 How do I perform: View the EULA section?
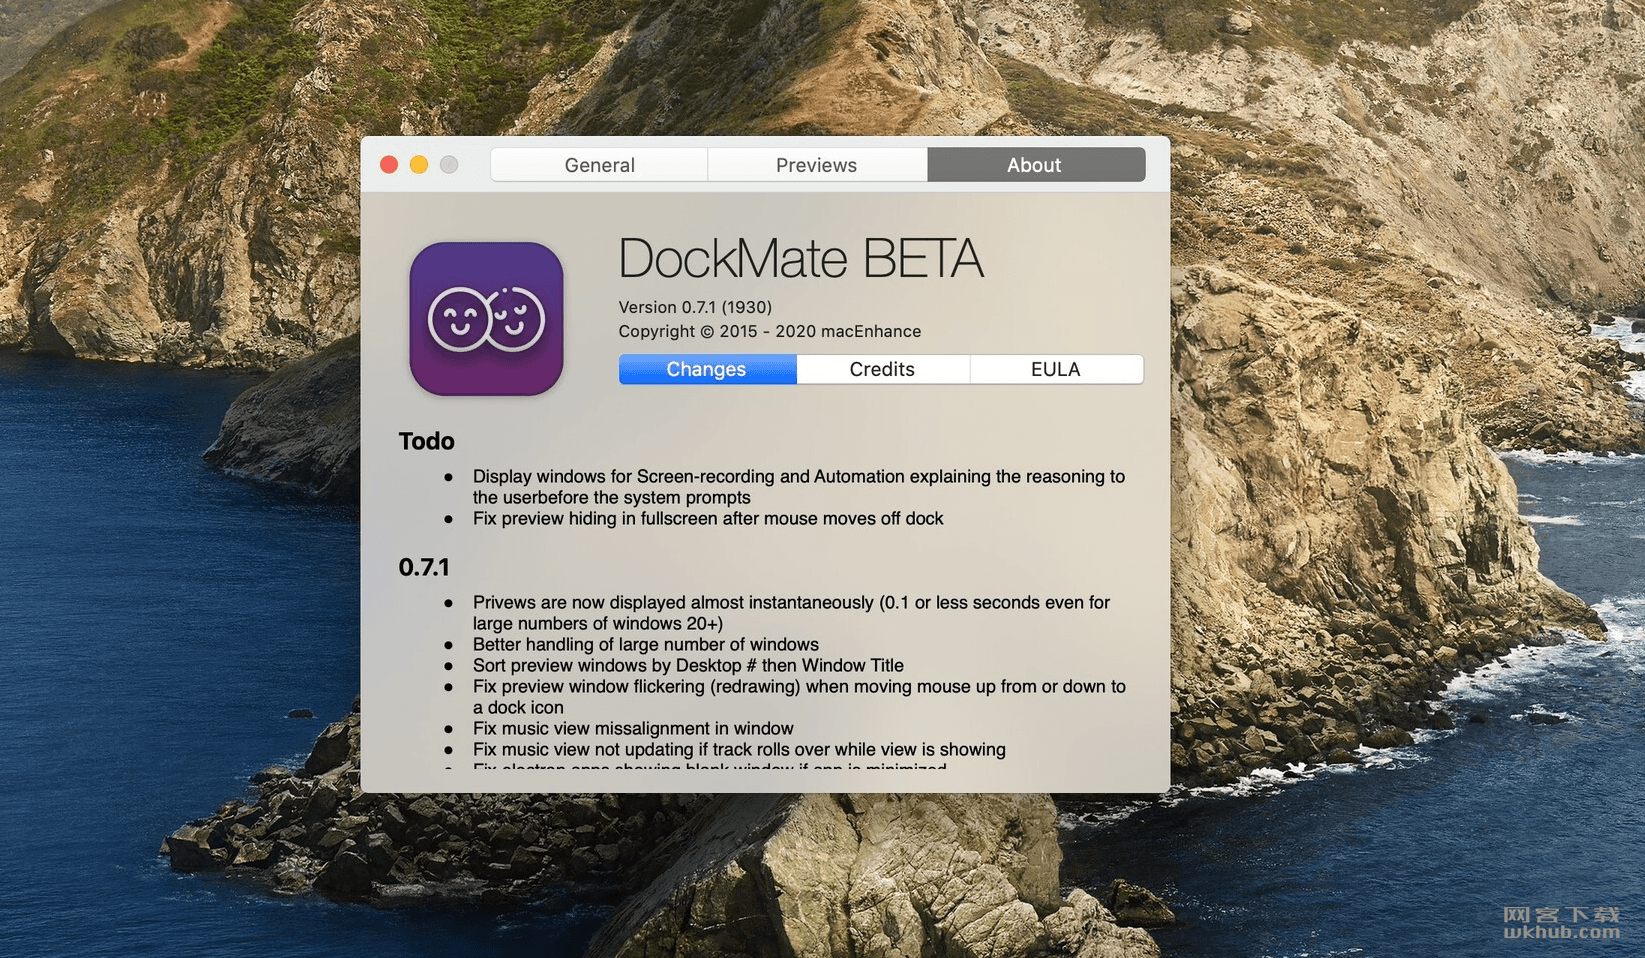(1056, 369)
